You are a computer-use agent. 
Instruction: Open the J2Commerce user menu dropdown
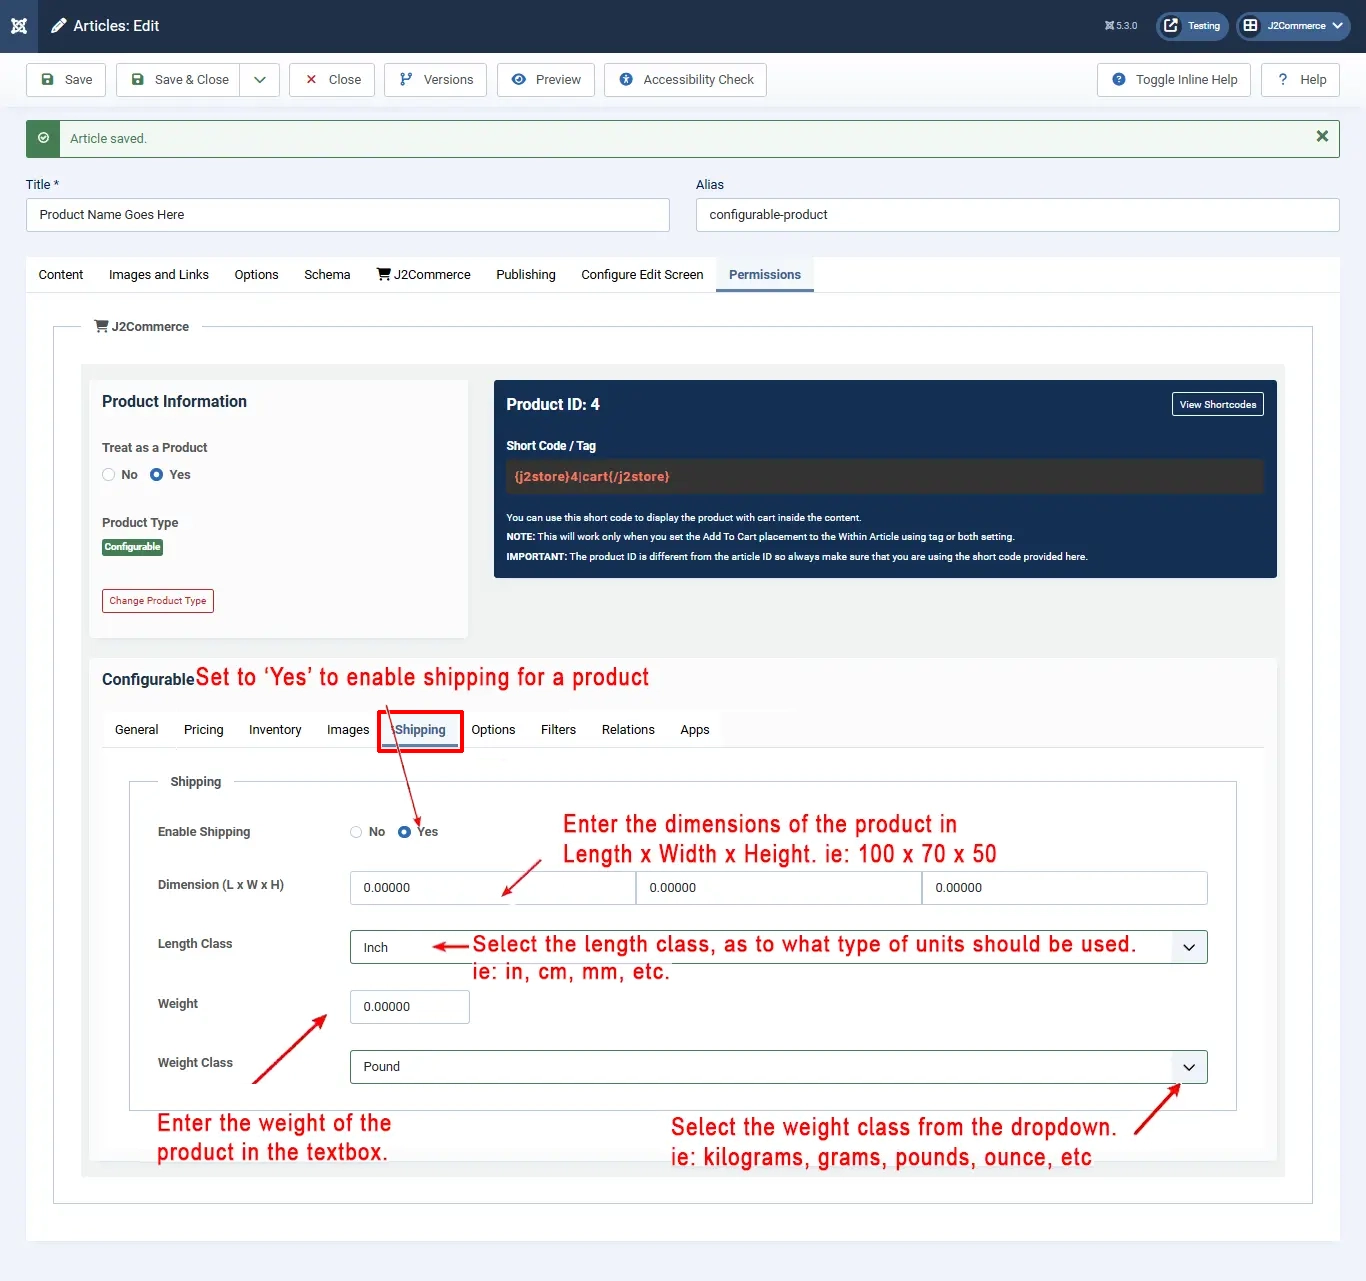click(x=1294, y=26)
